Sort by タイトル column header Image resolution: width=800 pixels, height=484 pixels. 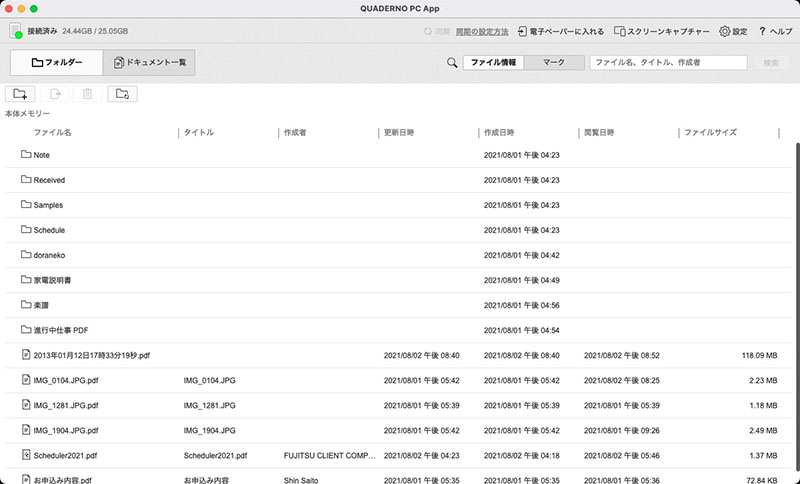198,133
